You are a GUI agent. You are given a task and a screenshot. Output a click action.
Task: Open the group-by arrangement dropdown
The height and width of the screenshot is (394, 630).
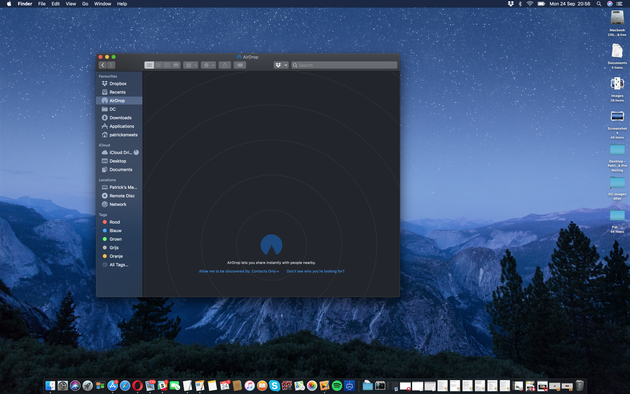point(190,65)
